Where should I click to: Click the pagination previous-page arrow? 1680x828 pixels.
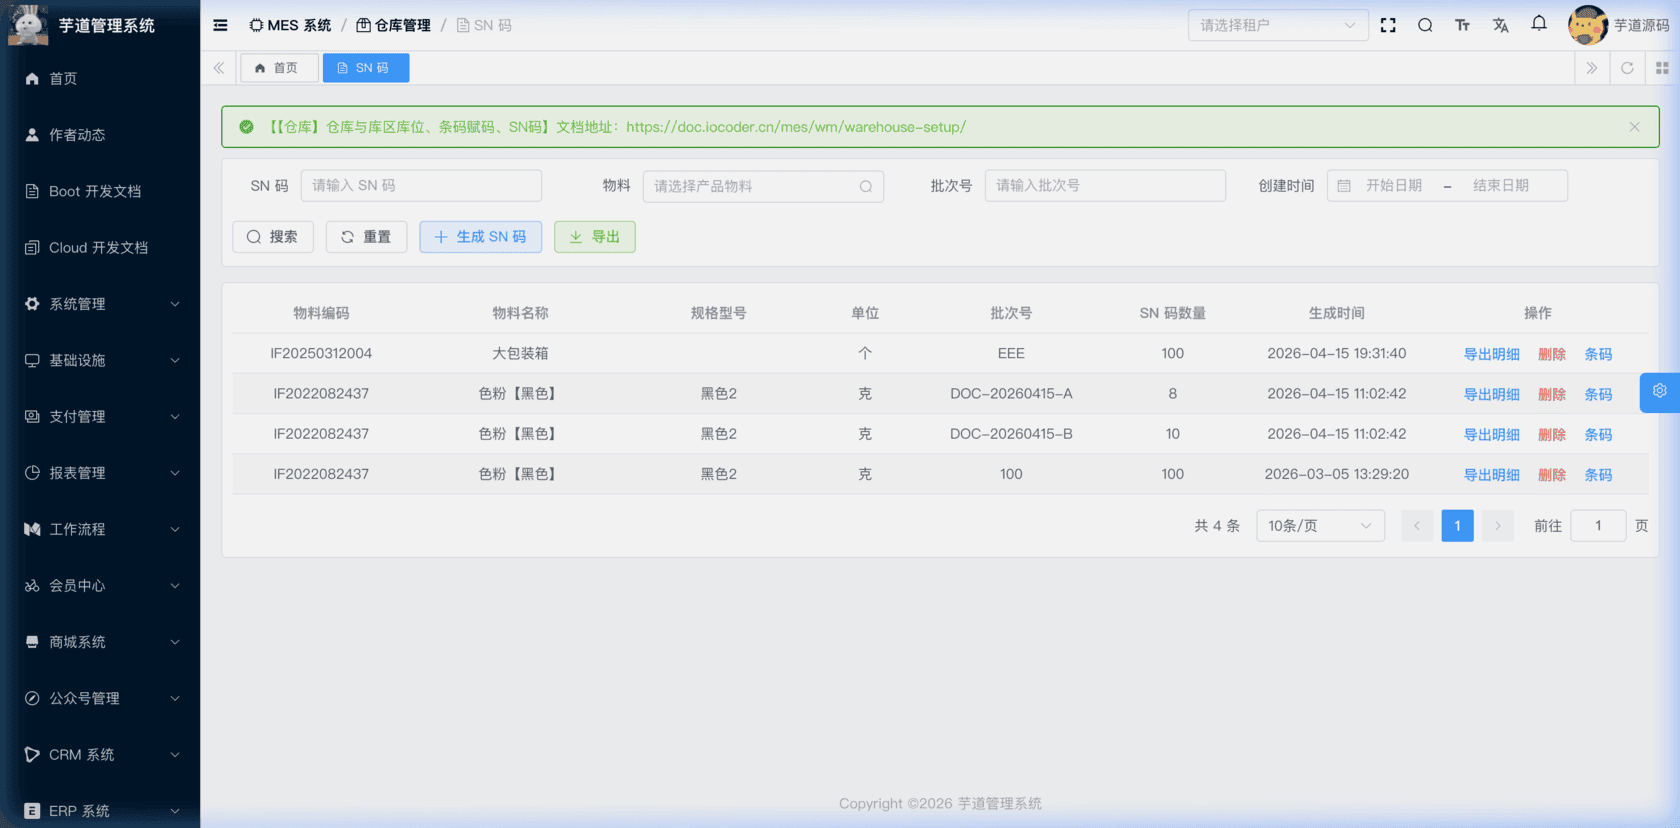(1417, 526)
